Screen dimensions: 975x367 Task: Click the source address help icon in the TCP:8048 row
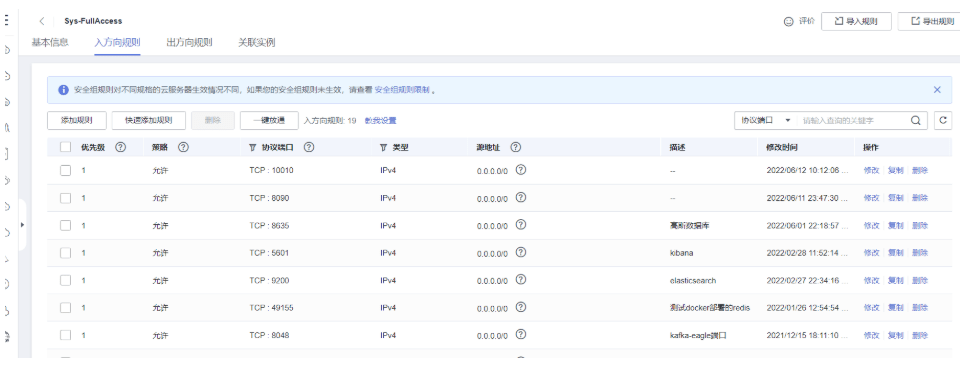click(521, 334)
